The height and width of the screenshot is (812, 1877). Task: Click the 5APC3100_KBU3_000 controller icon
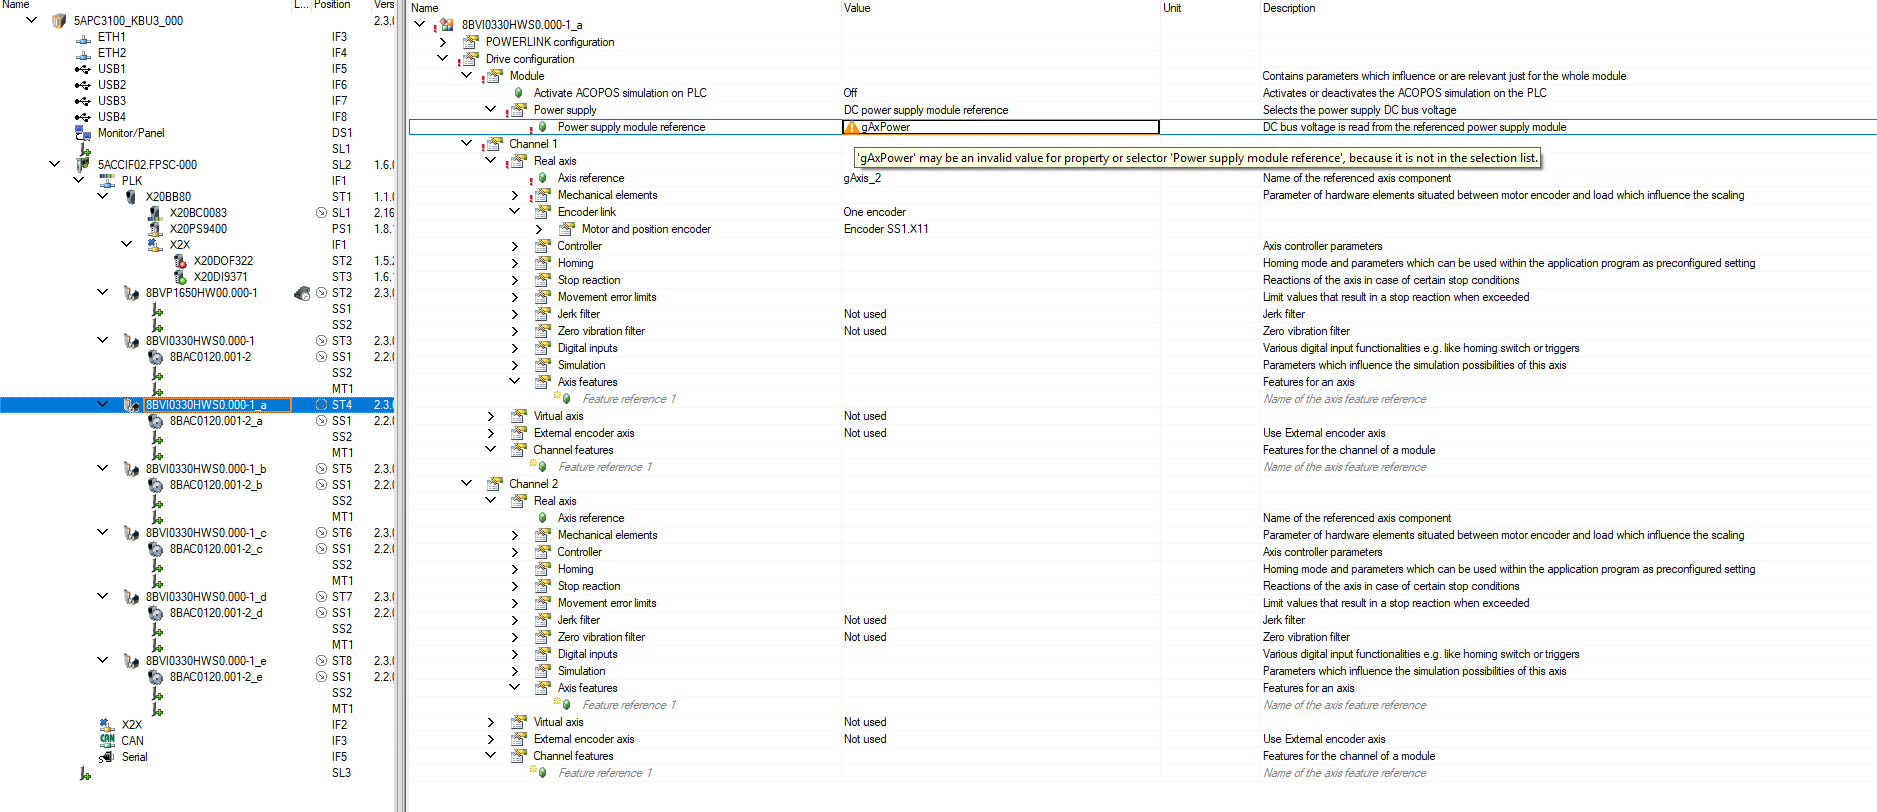coord(59,21)
